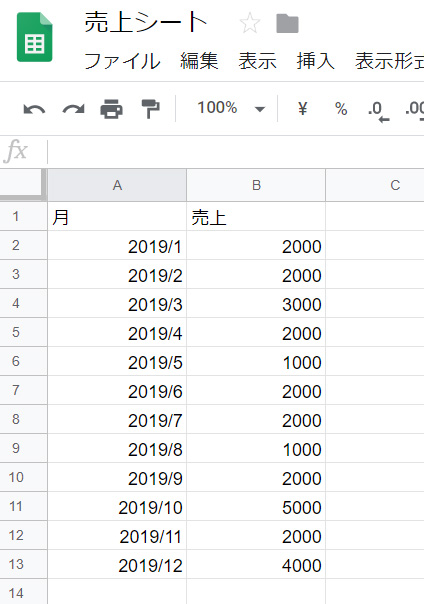
Task: Click the select-all corner box
Action: 23,185
